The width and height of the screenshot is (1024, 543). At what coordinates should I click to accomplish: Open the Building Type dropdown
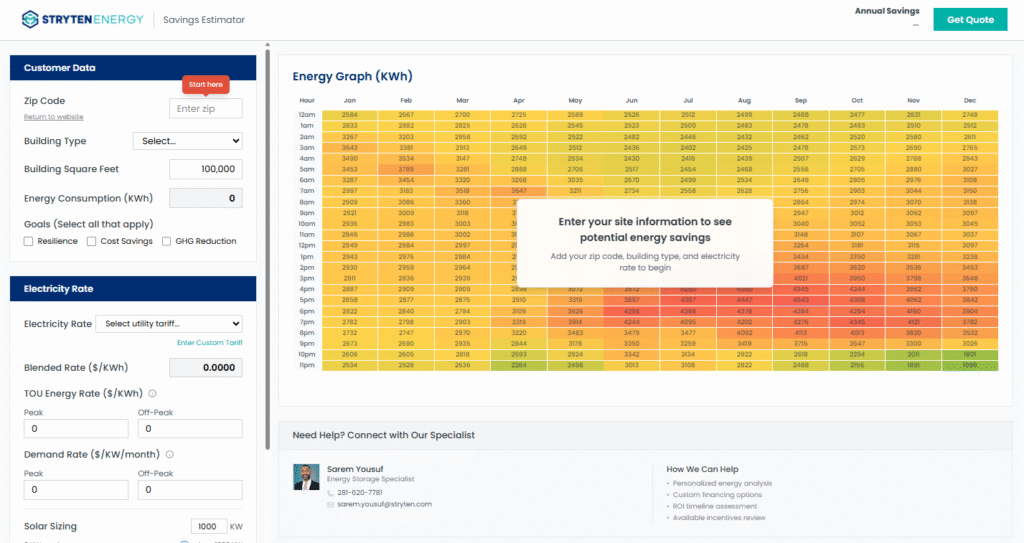[187, 141]
